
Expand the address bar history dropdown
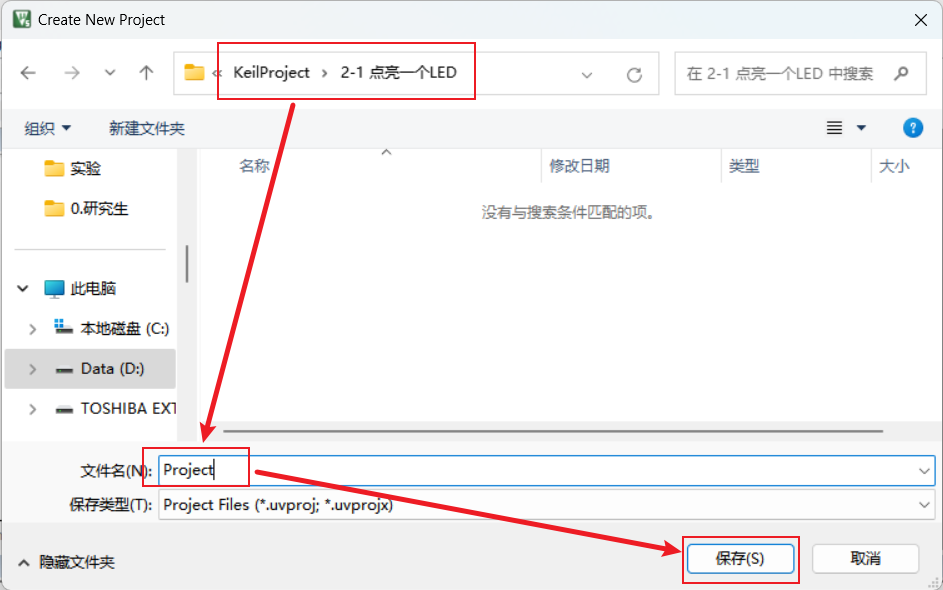tap(587, 75)
